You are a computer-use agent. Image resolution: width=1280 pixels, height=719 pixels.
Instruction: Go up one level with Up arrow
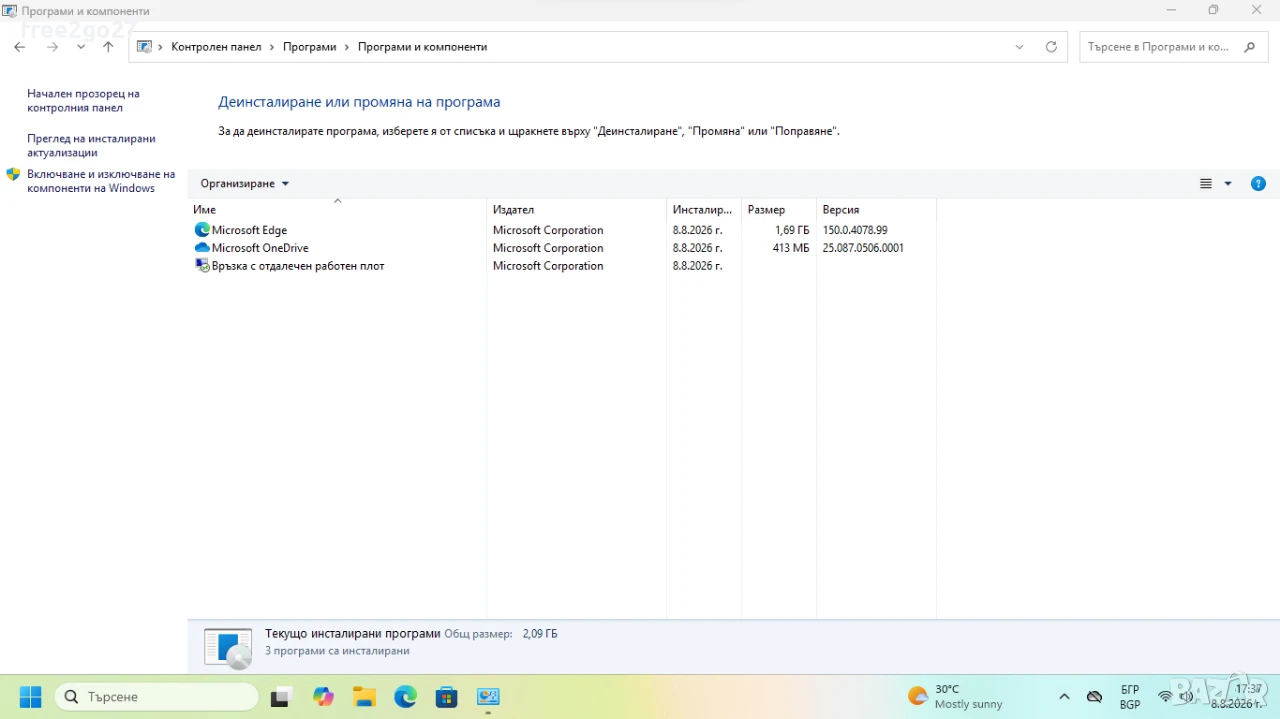click(x=108, y=47)
